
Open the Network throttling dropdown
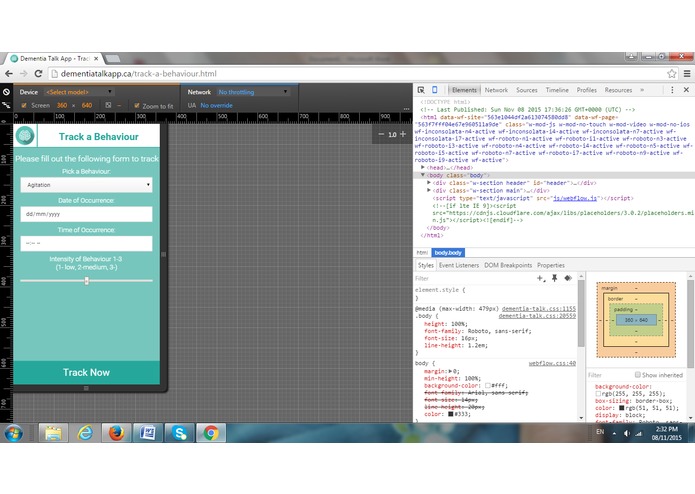[x=253, y=92]
